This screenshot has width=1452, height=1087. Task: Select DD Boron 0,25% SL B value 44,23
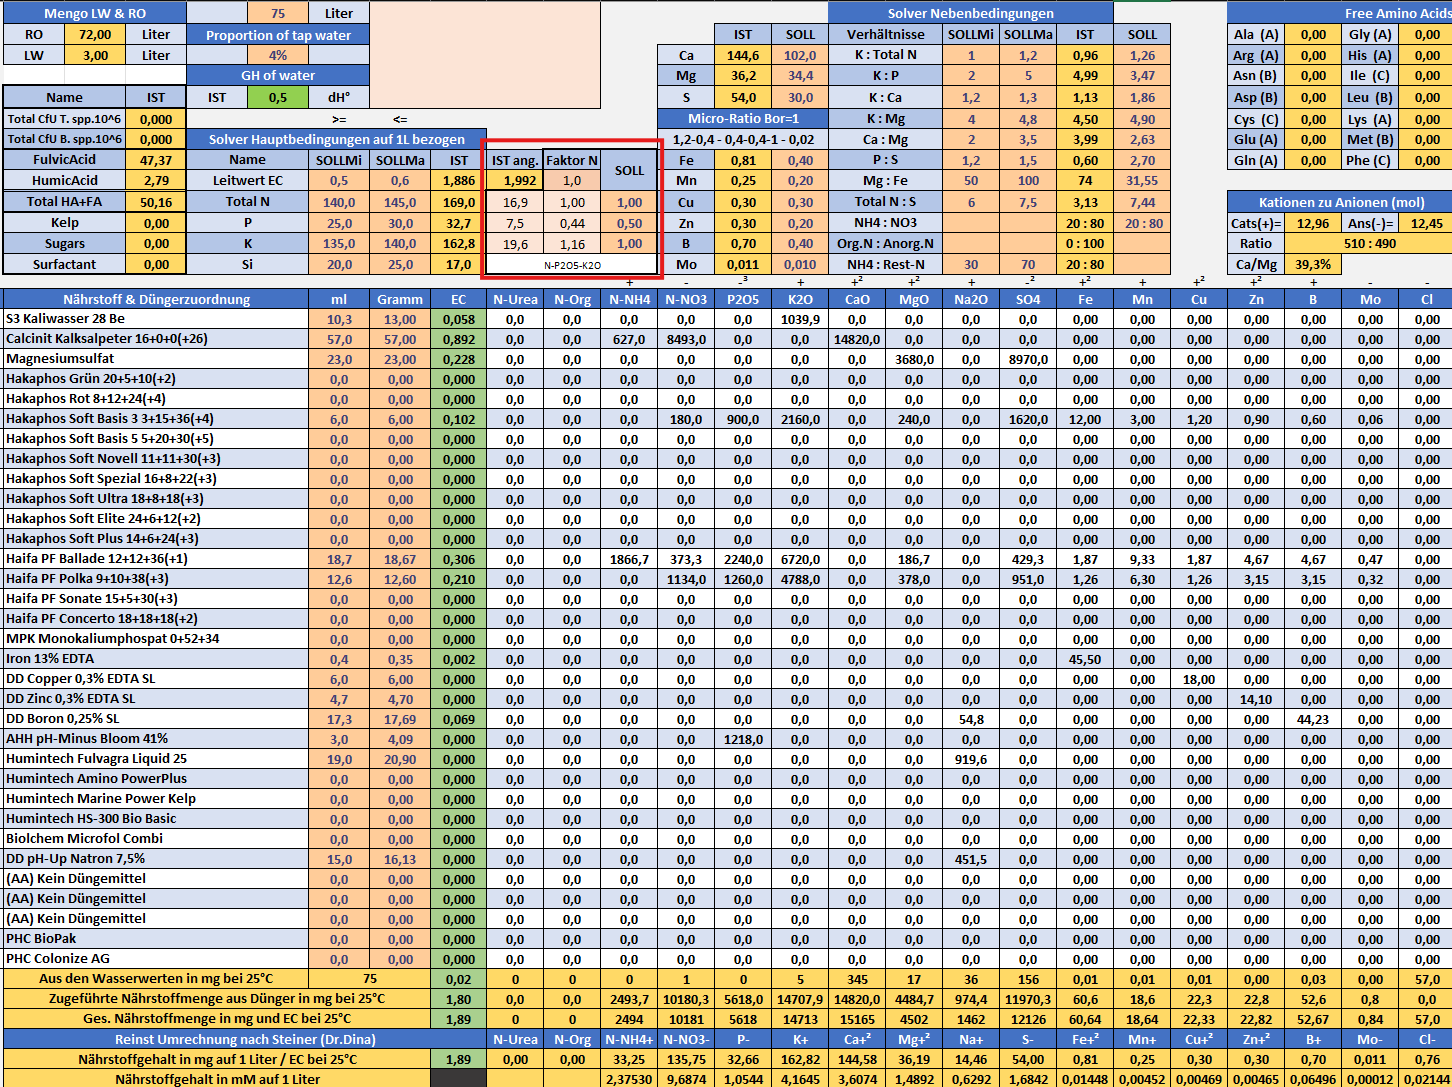click(x=1312, y=719)
